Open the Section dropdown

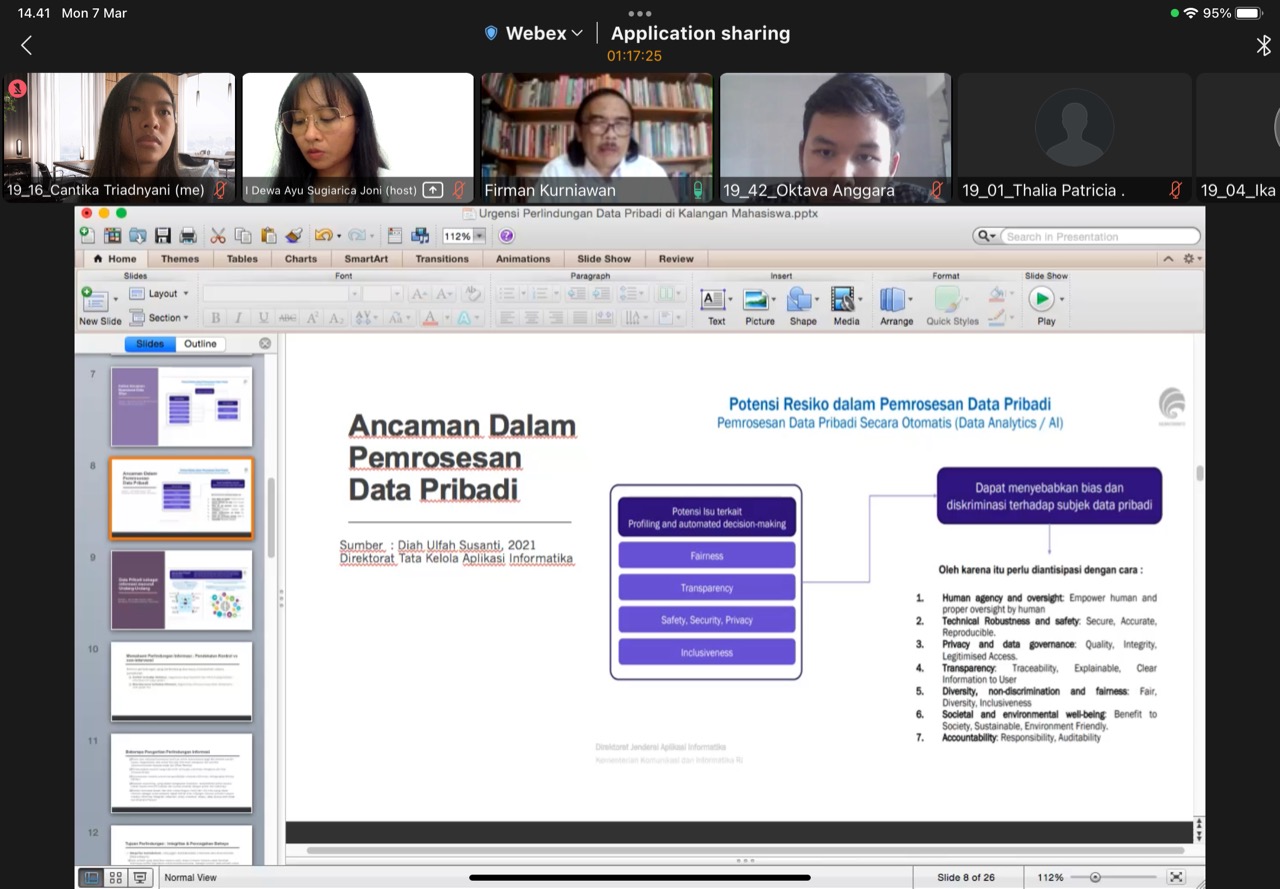[x=158, y=318]
